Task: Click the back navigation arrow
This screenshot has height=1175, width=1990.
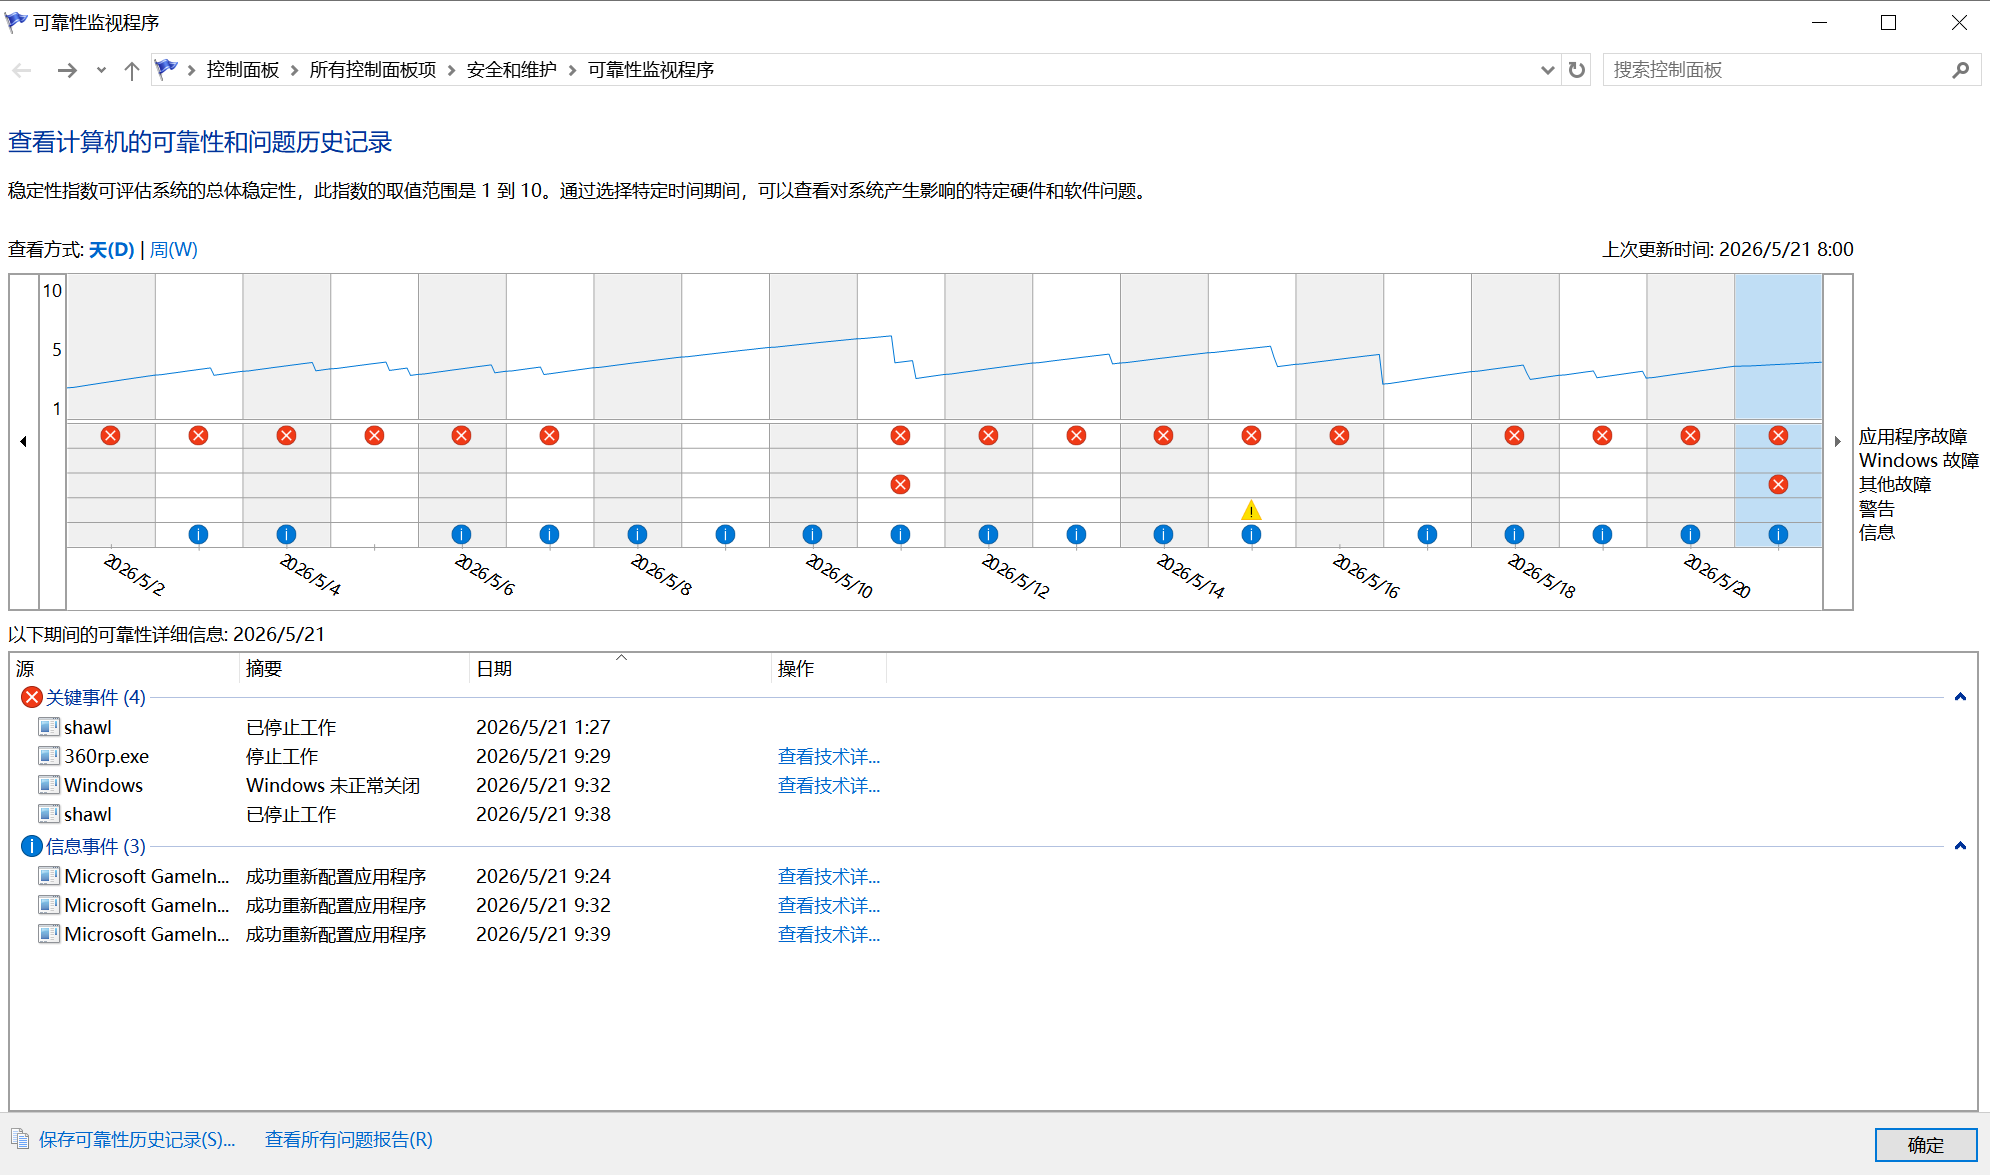Action: (22, 70)
